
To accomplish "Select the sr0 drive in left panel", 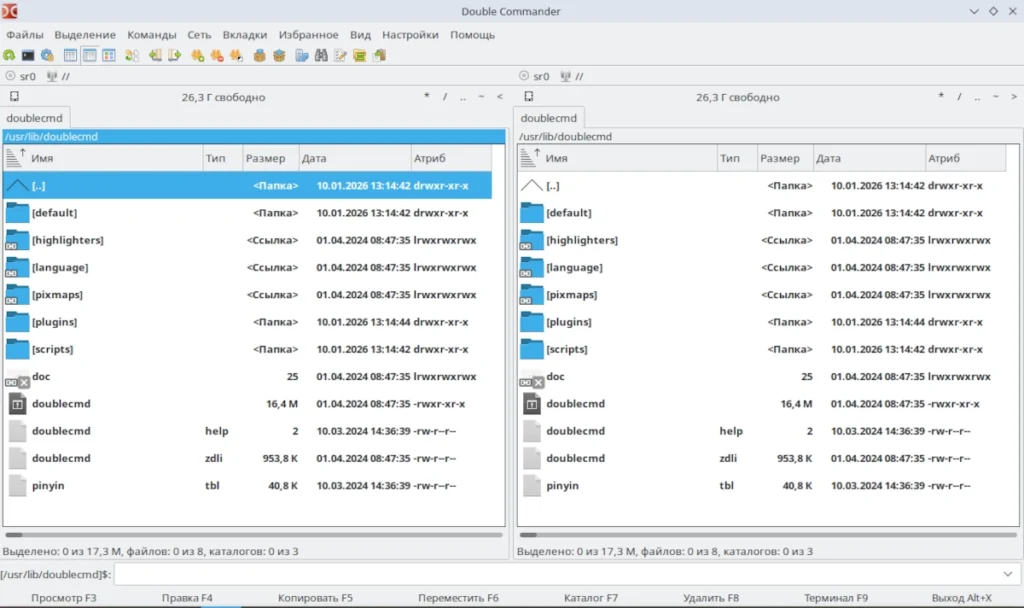I will point(20,76).
